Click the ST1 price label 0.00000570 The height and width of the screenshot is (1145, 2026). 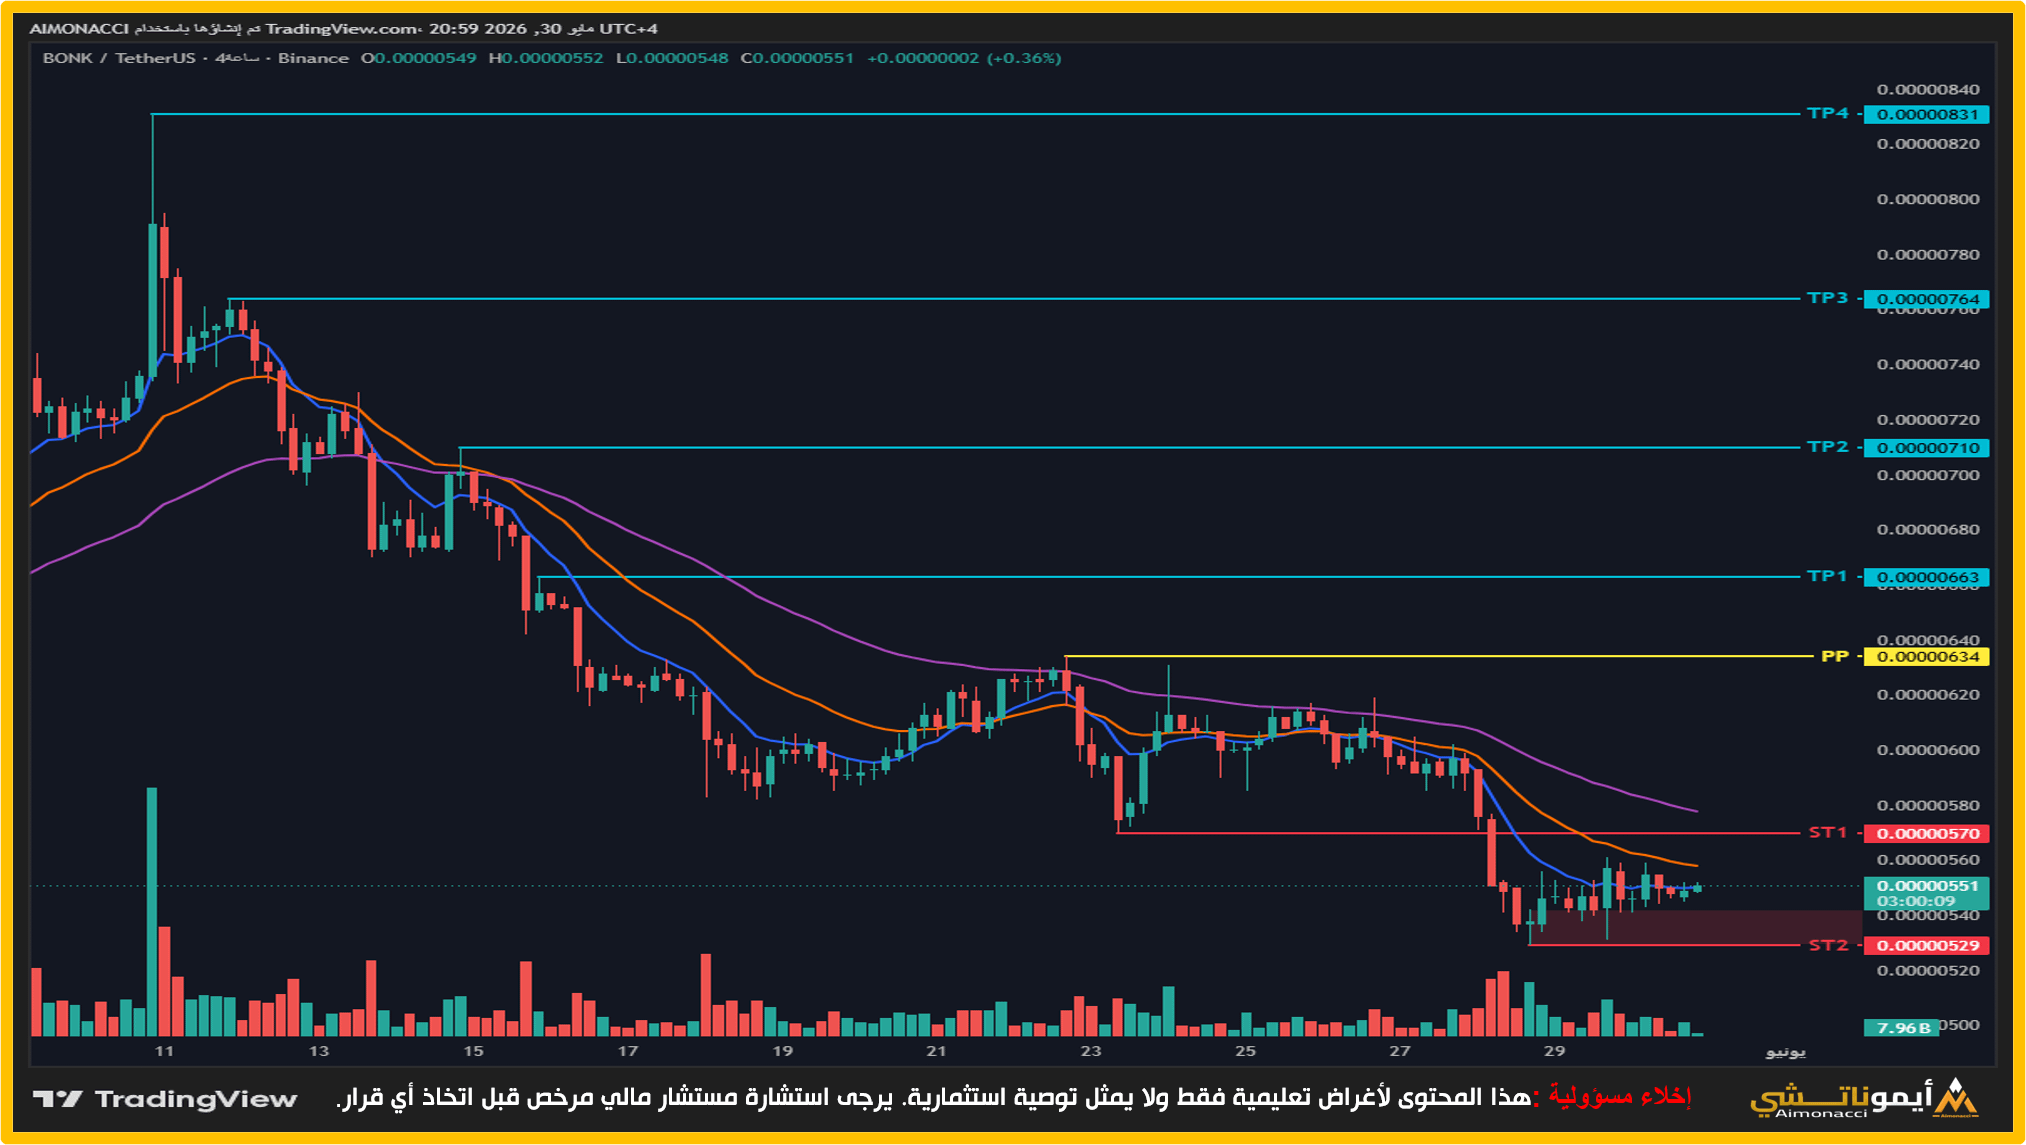pos(1926,833)
